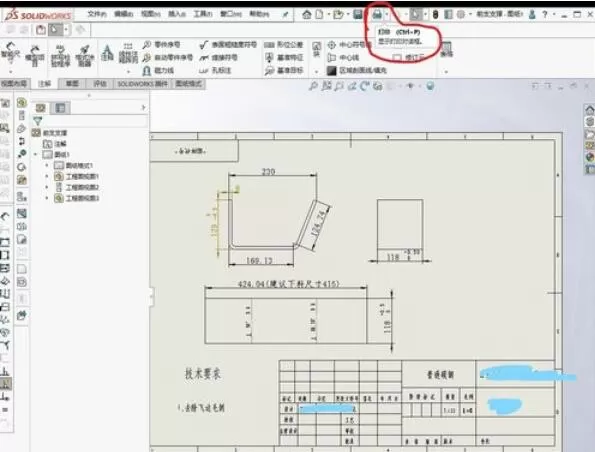
Task: Expand the Blocks dropdown arrow
Action: coord(316,71)
